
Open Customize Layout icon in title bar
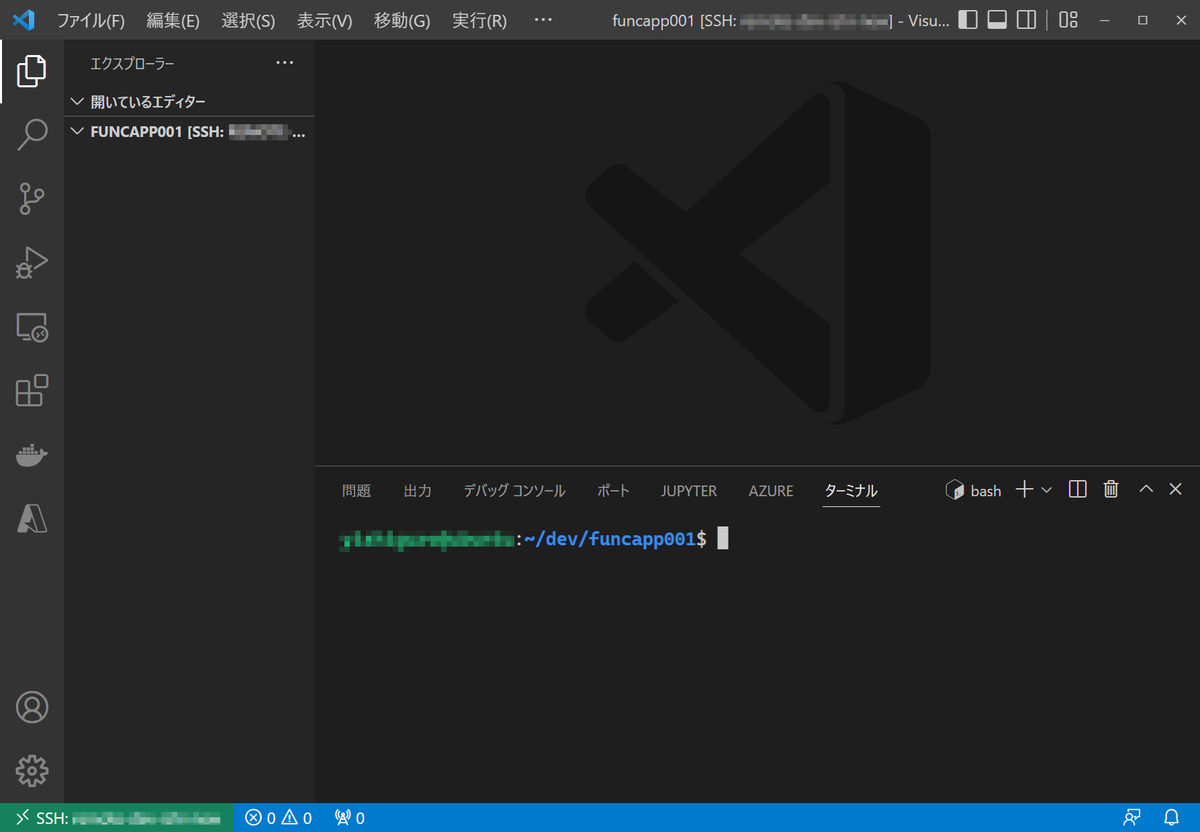pos(1068,20)
